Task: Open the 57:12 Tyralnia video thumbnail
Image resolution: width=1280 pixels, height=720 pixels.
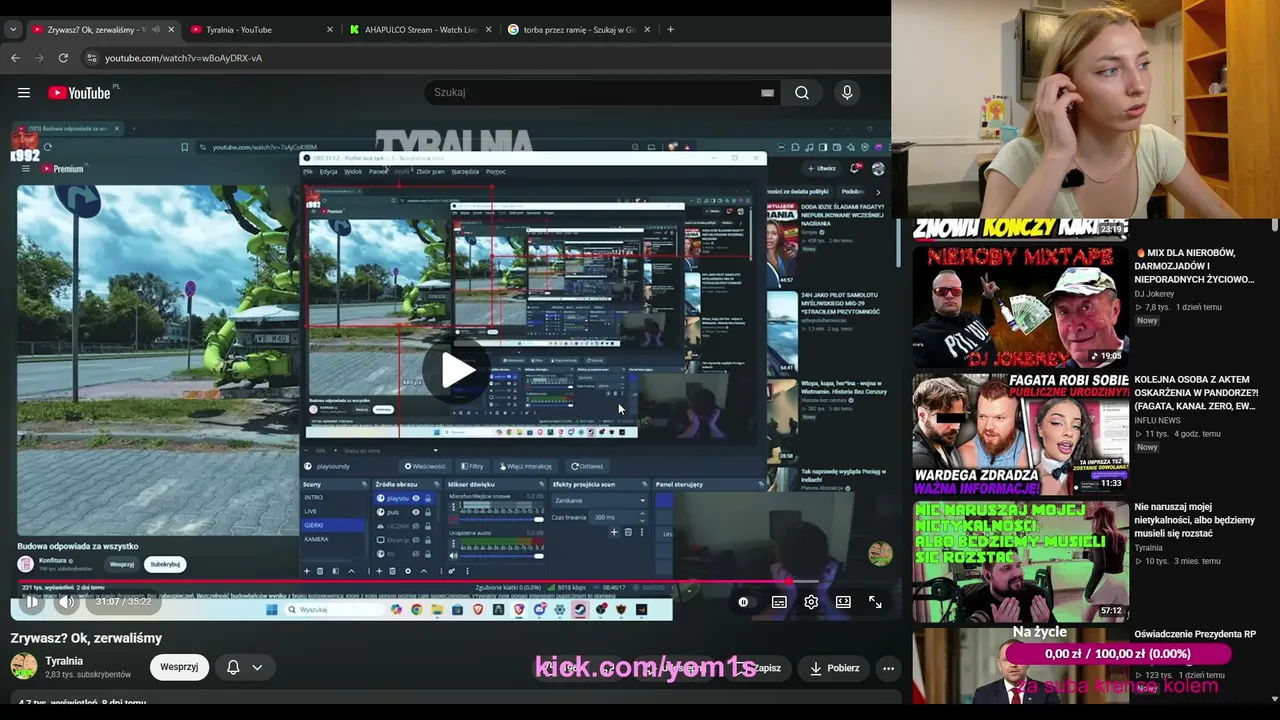Action: click(1020, 561)
